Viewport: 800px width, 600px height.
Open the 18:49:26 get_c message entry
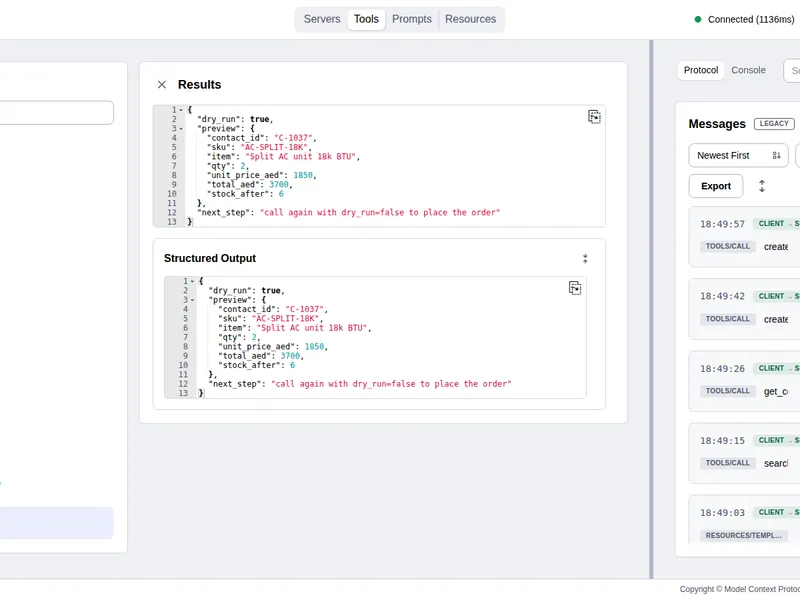[744, 381]
